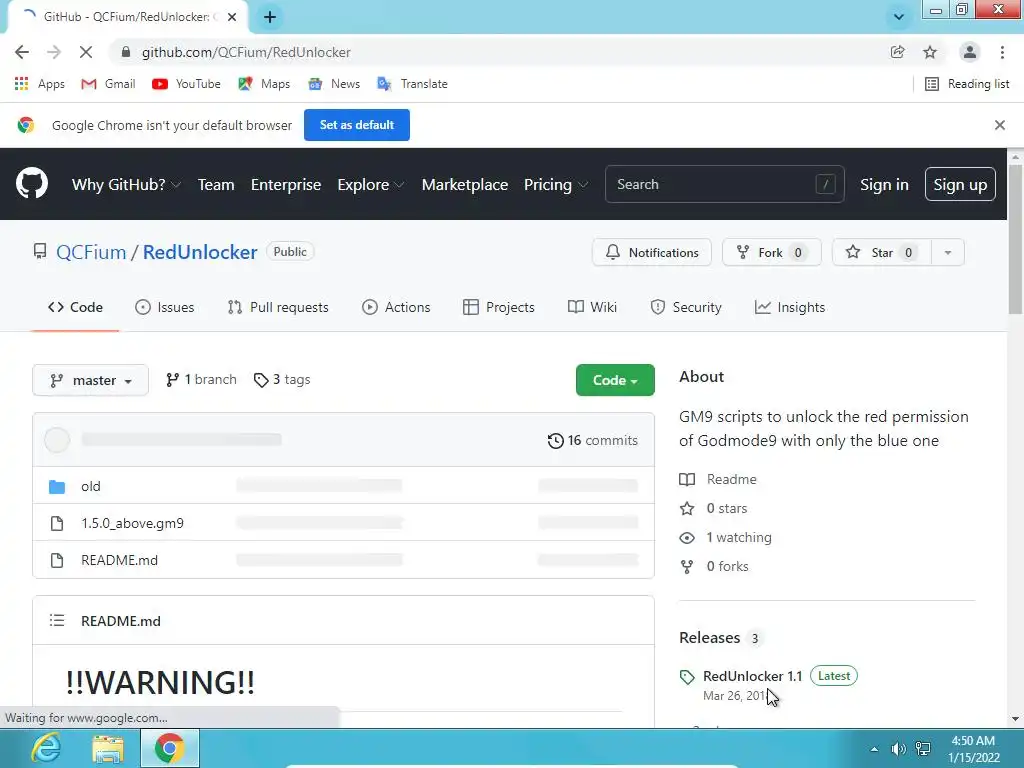Open News bookmark

tap(334, 84)
